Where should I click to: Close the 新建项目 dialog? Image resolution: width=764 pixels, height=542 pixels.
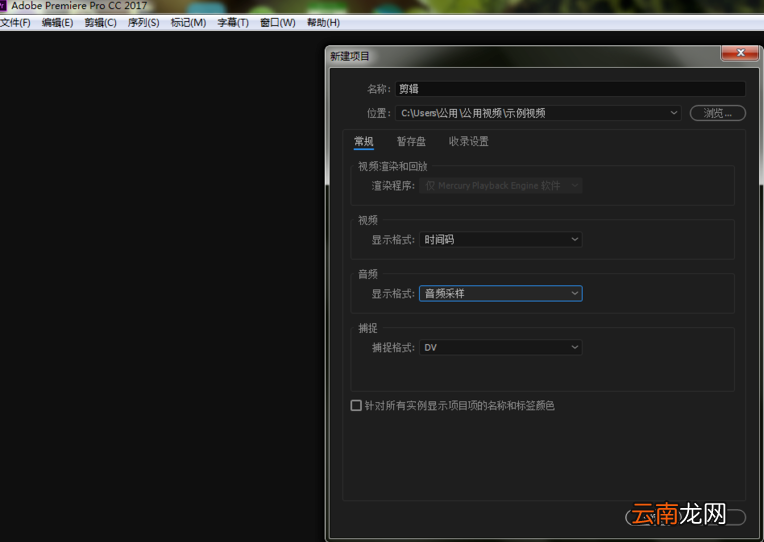[740, 53]
